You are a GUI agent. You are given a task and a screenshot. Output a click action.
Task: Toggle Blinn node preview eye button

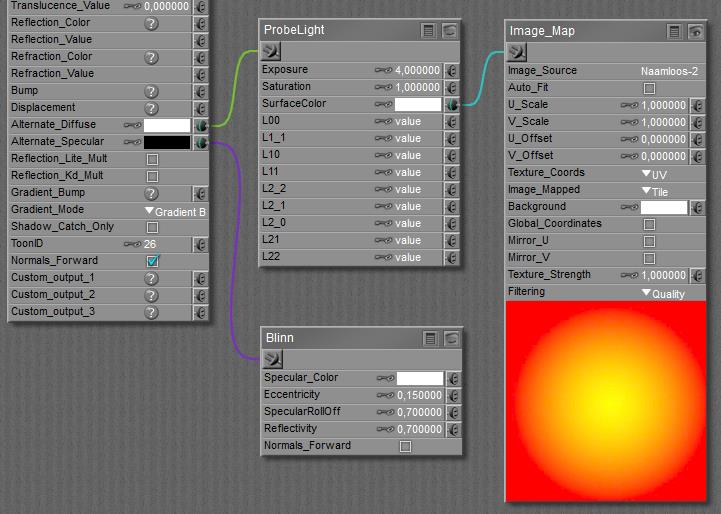point(451,339)
